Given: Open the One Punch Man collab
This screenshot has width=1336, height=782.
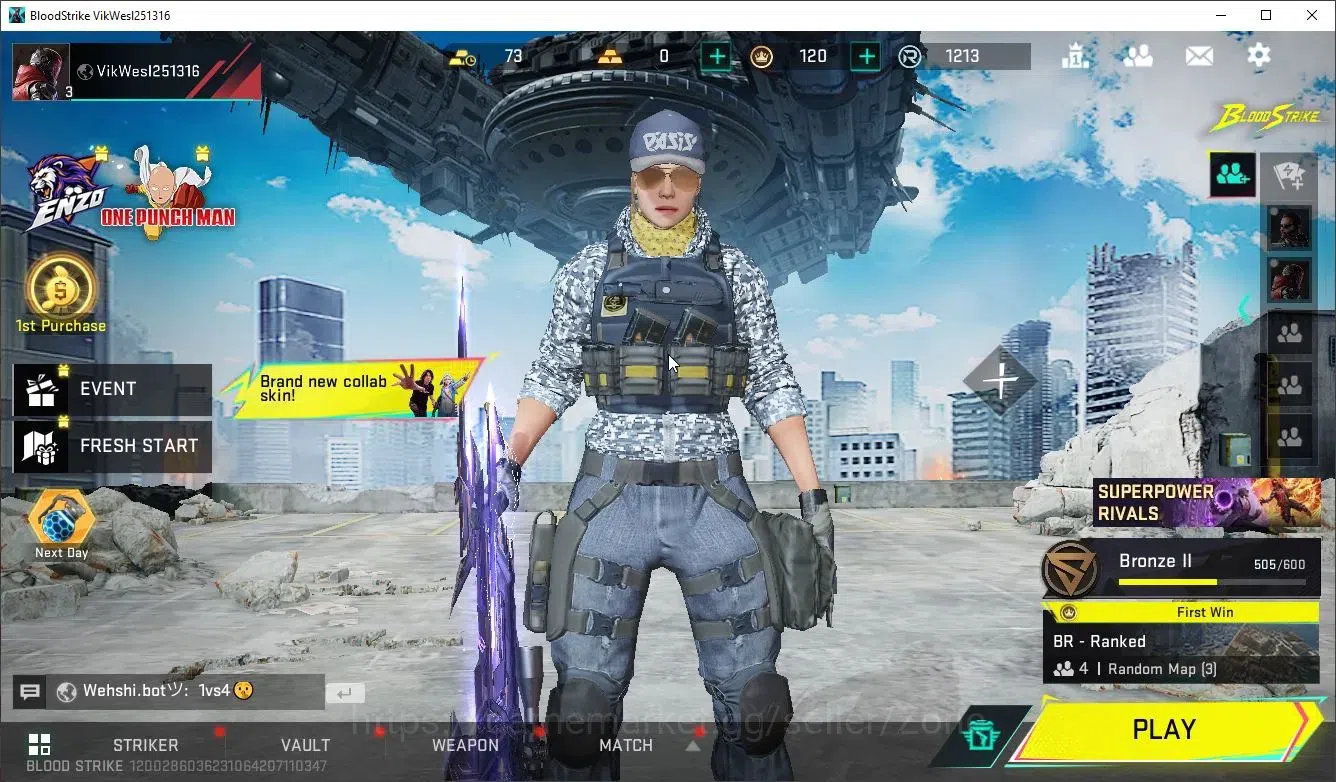Looking at the screenshot, I should pos(168,192).
